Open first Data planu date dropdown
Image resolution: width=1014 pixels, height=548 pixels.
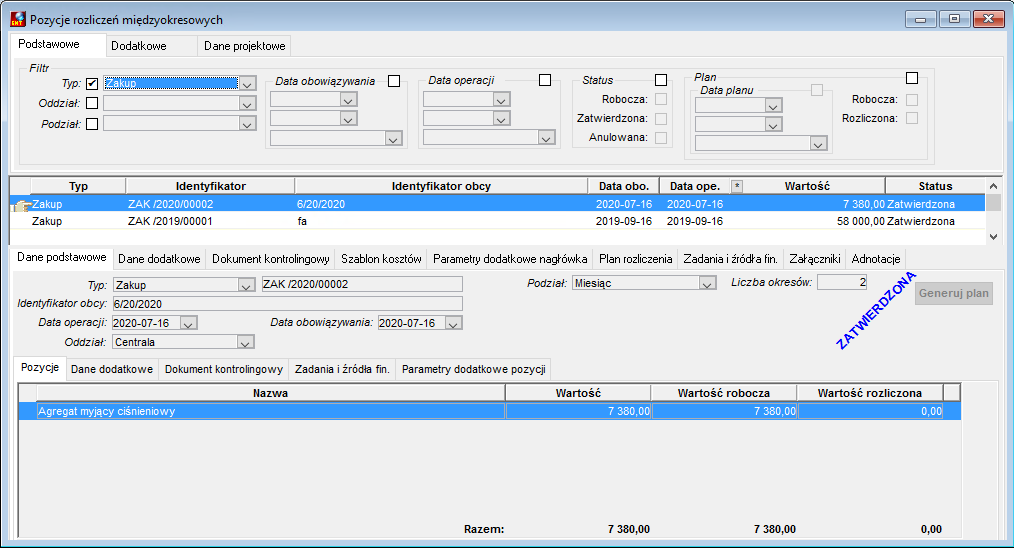click(x=773, y=105)
